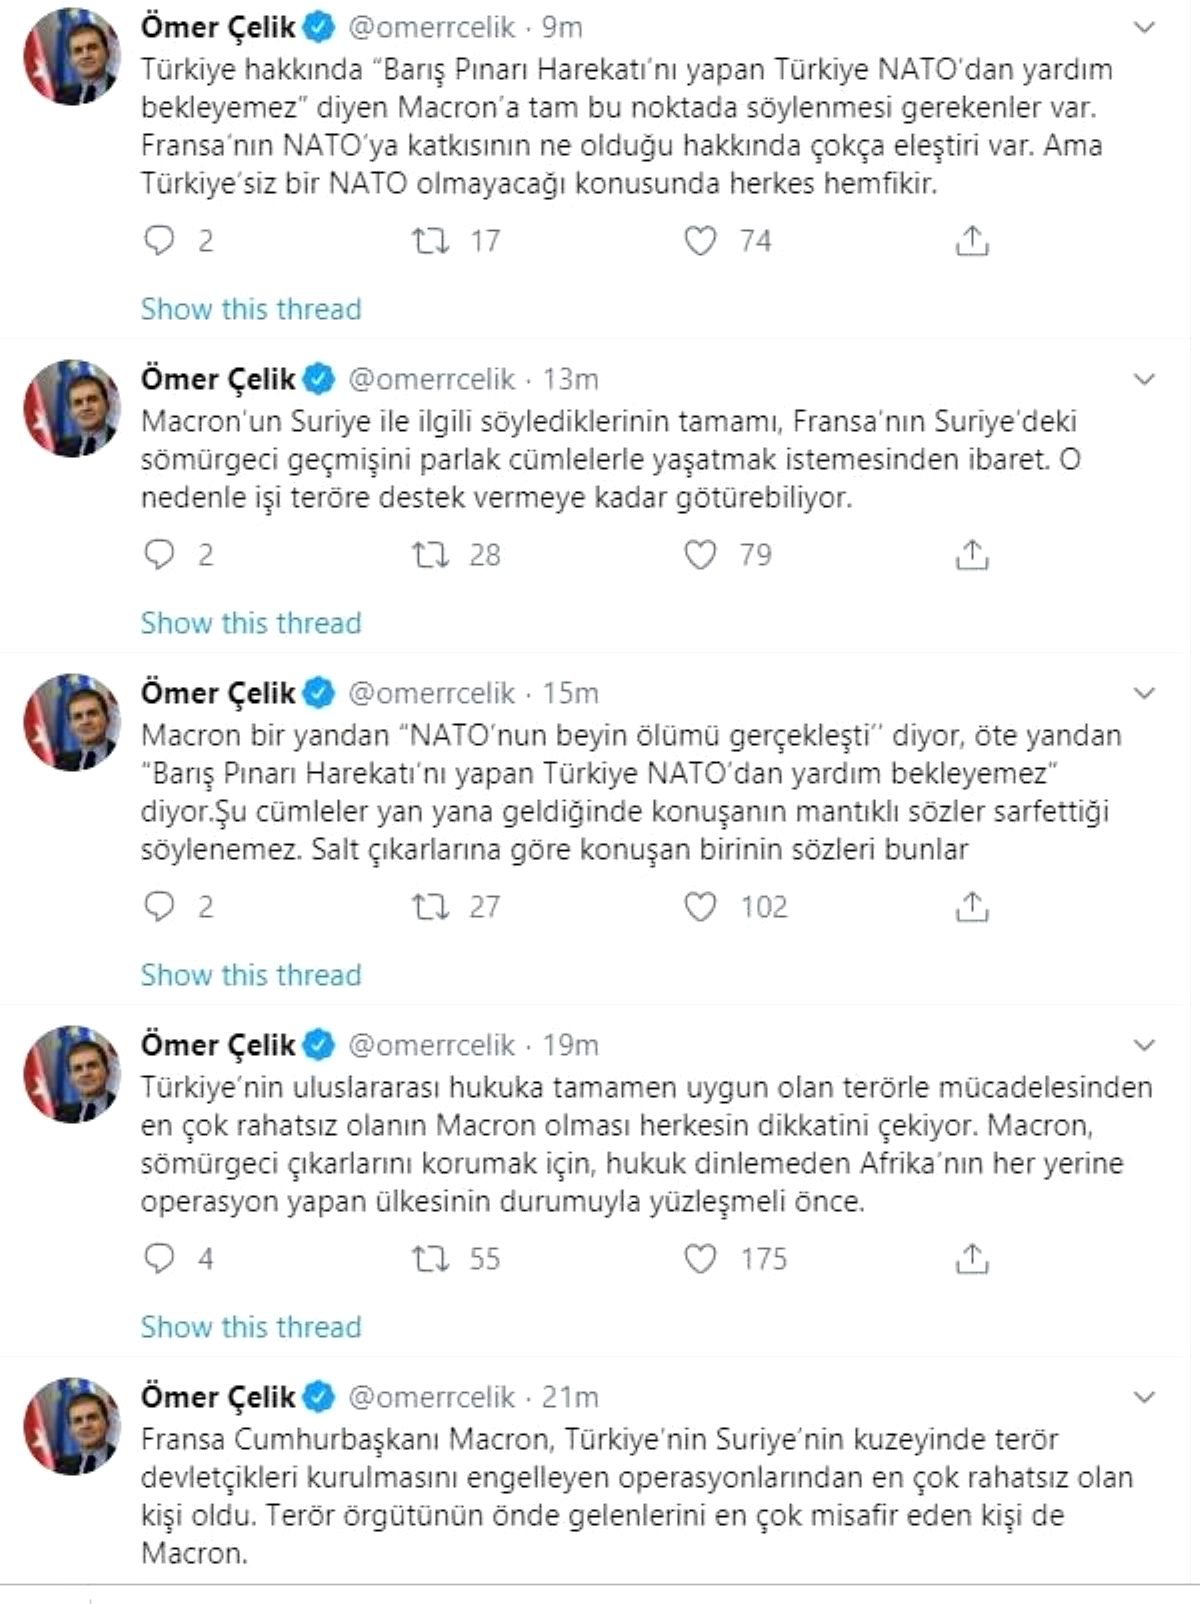Reply to the tweet with 4 replies
1200x1604 pixels.
click(x=160, y=1259)
